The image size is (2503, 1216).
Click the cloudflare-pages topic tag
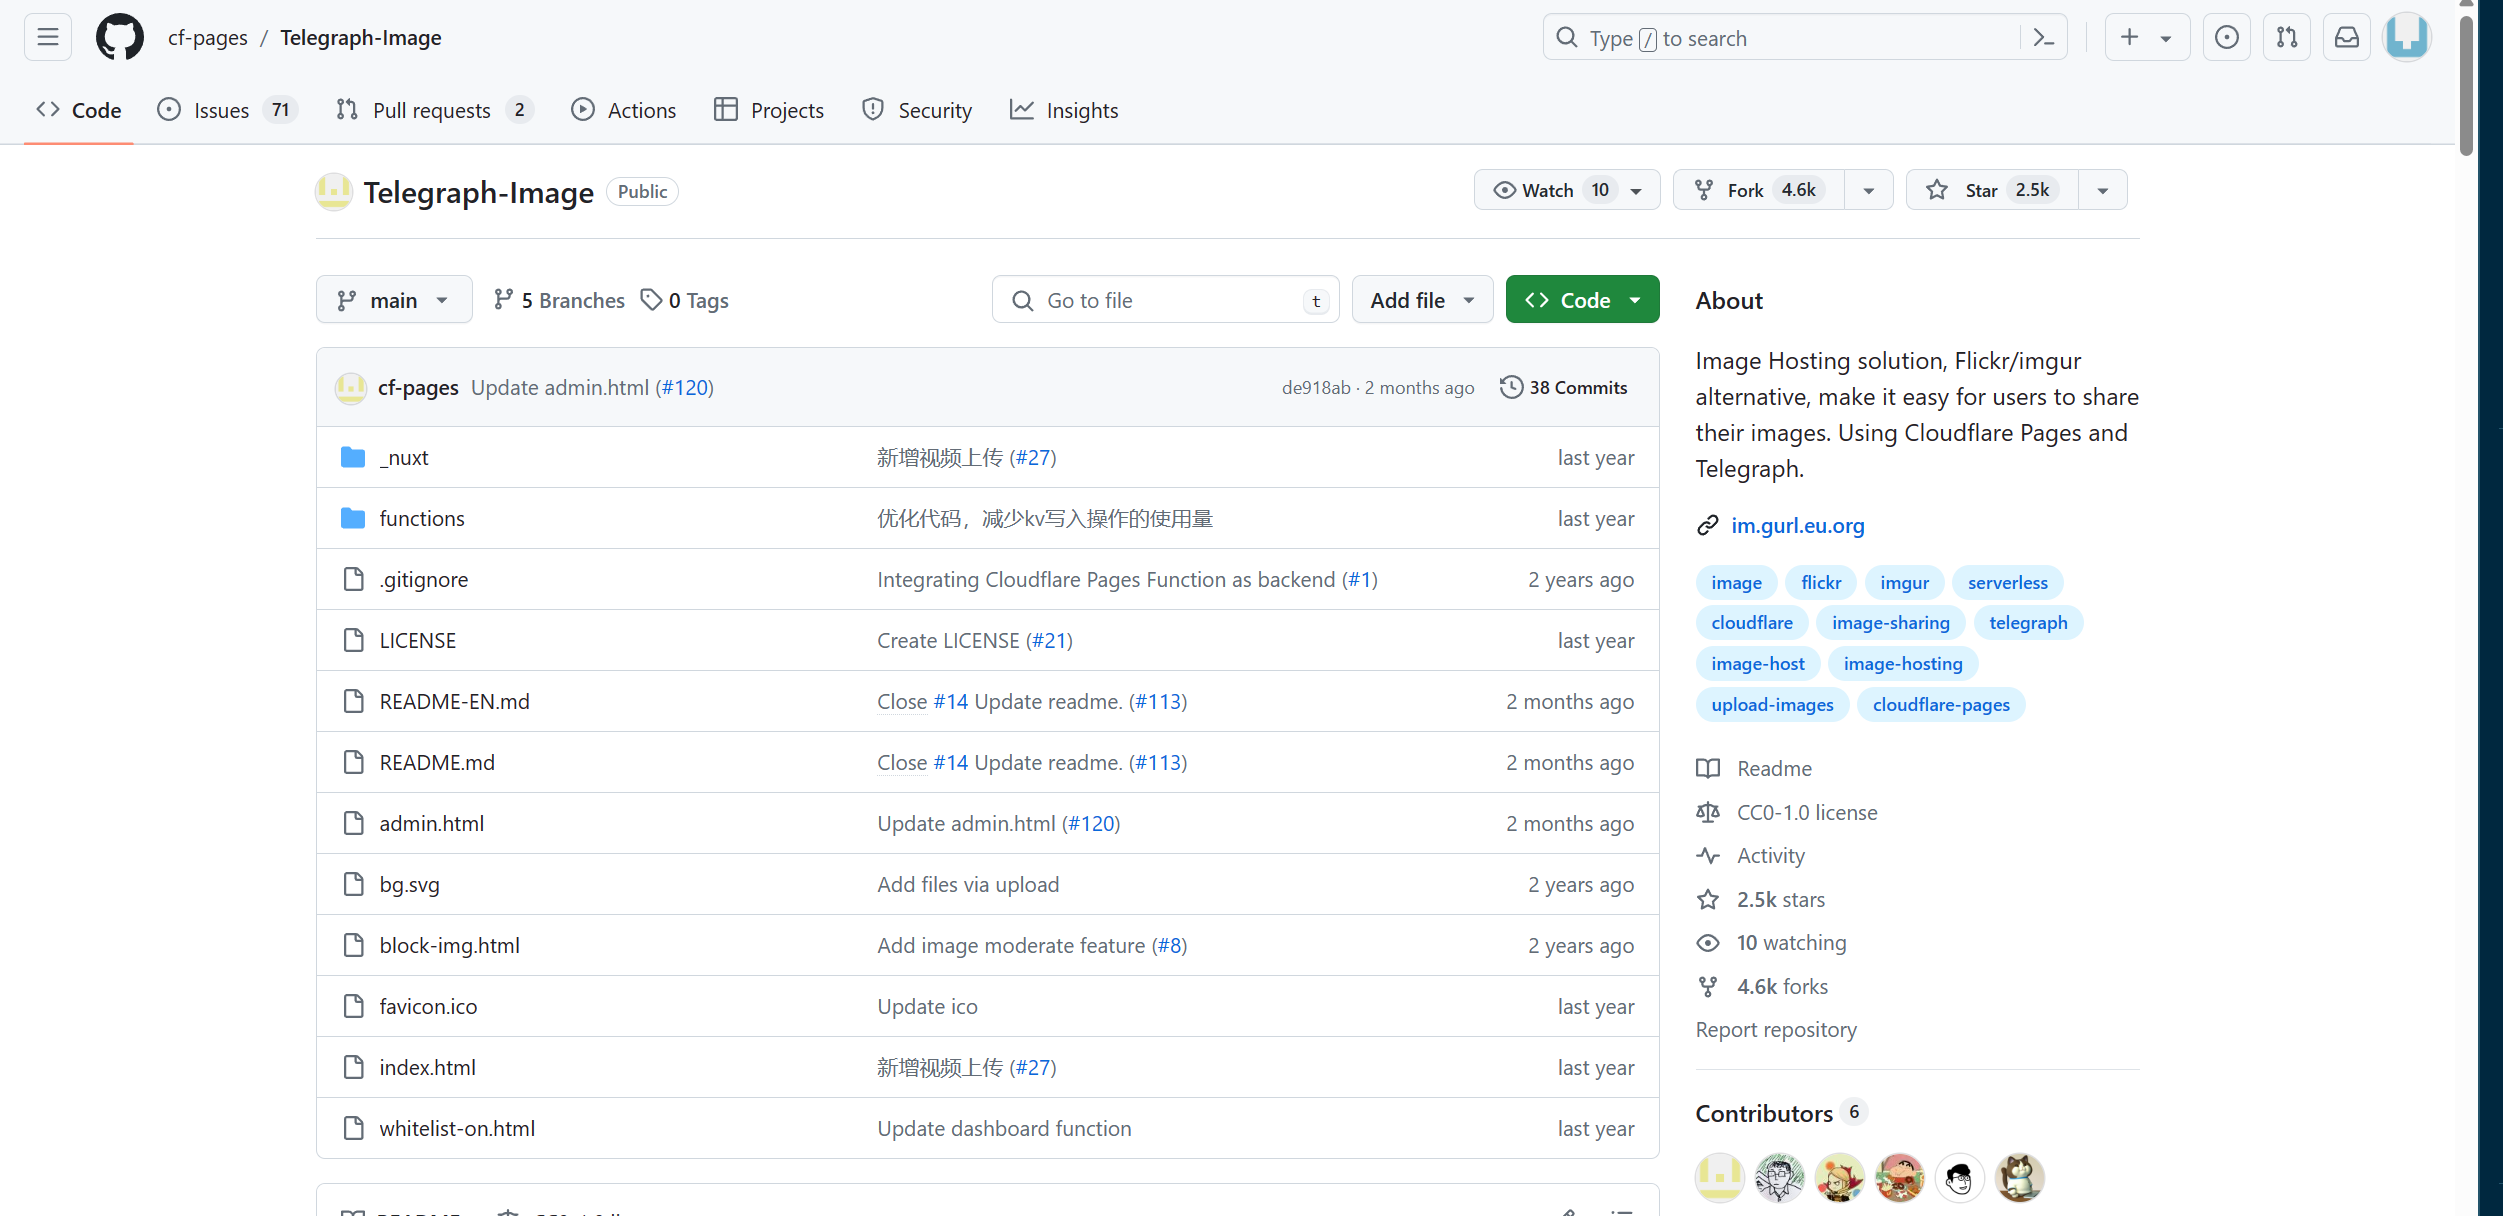[1940, 705]
